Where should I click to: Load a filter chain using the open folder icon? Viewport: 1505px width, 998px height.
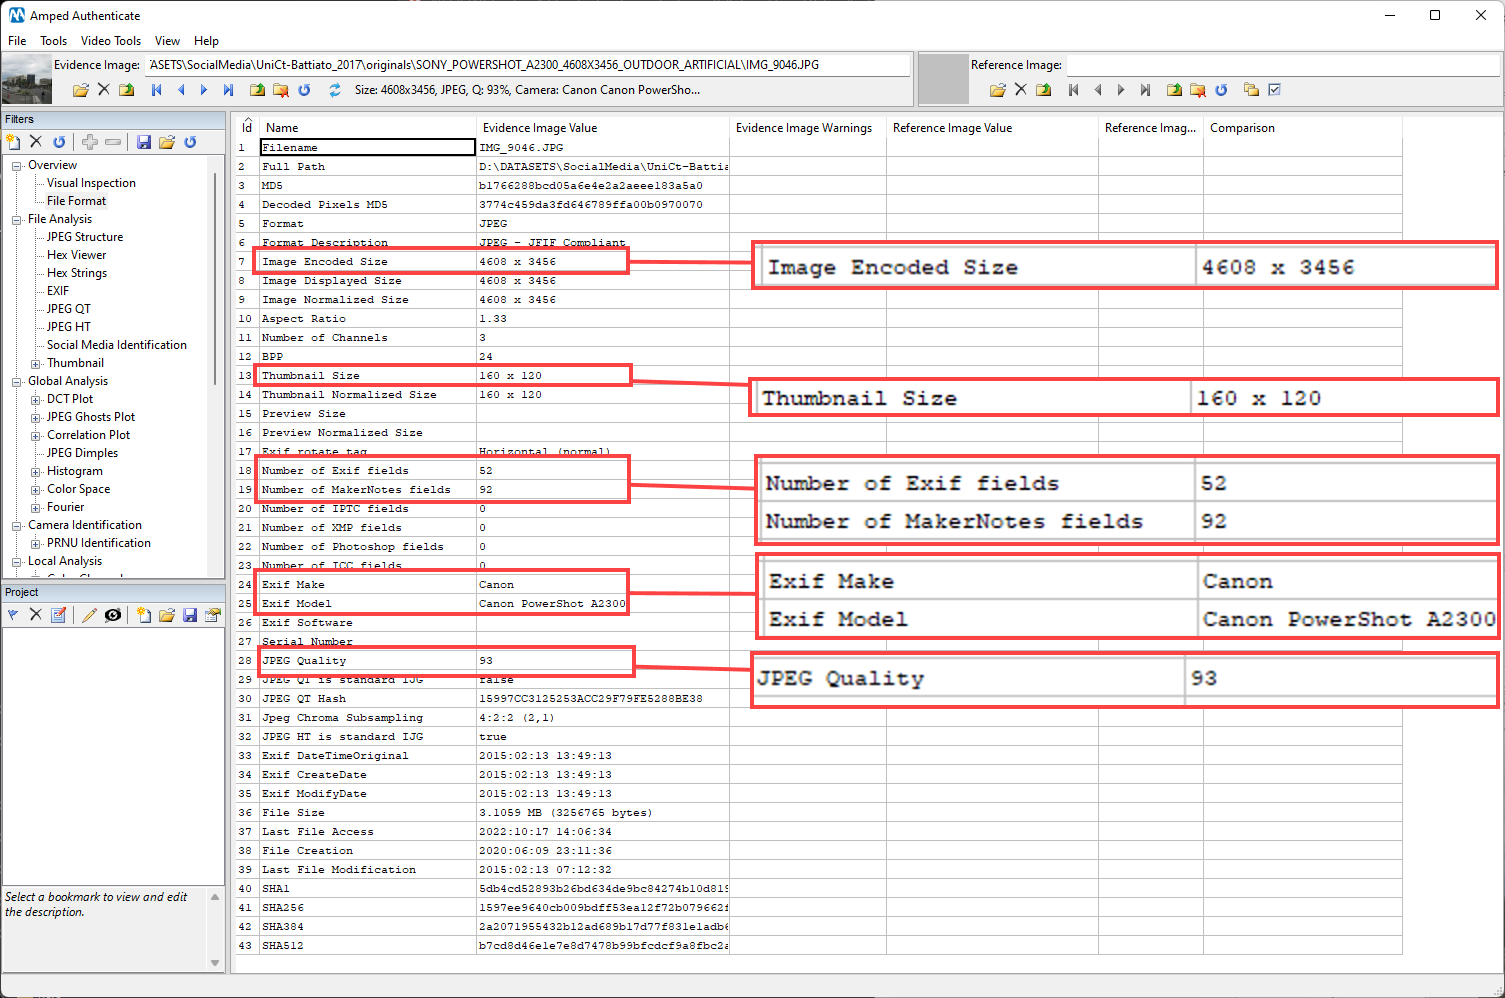click(167, 142)
